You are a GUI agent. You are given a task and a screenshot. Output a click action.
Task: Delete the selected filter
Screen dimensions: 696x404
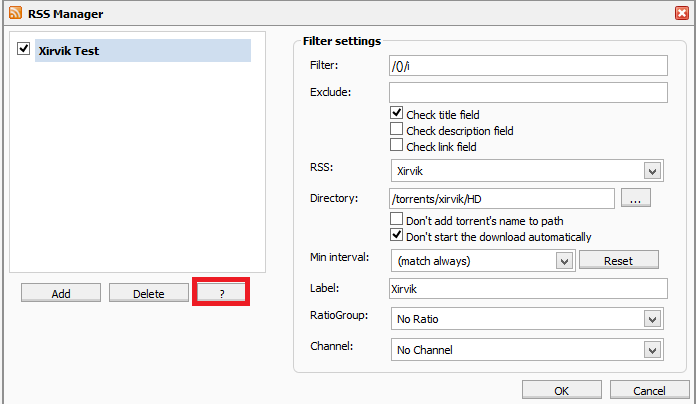click(x=149, y=293)
